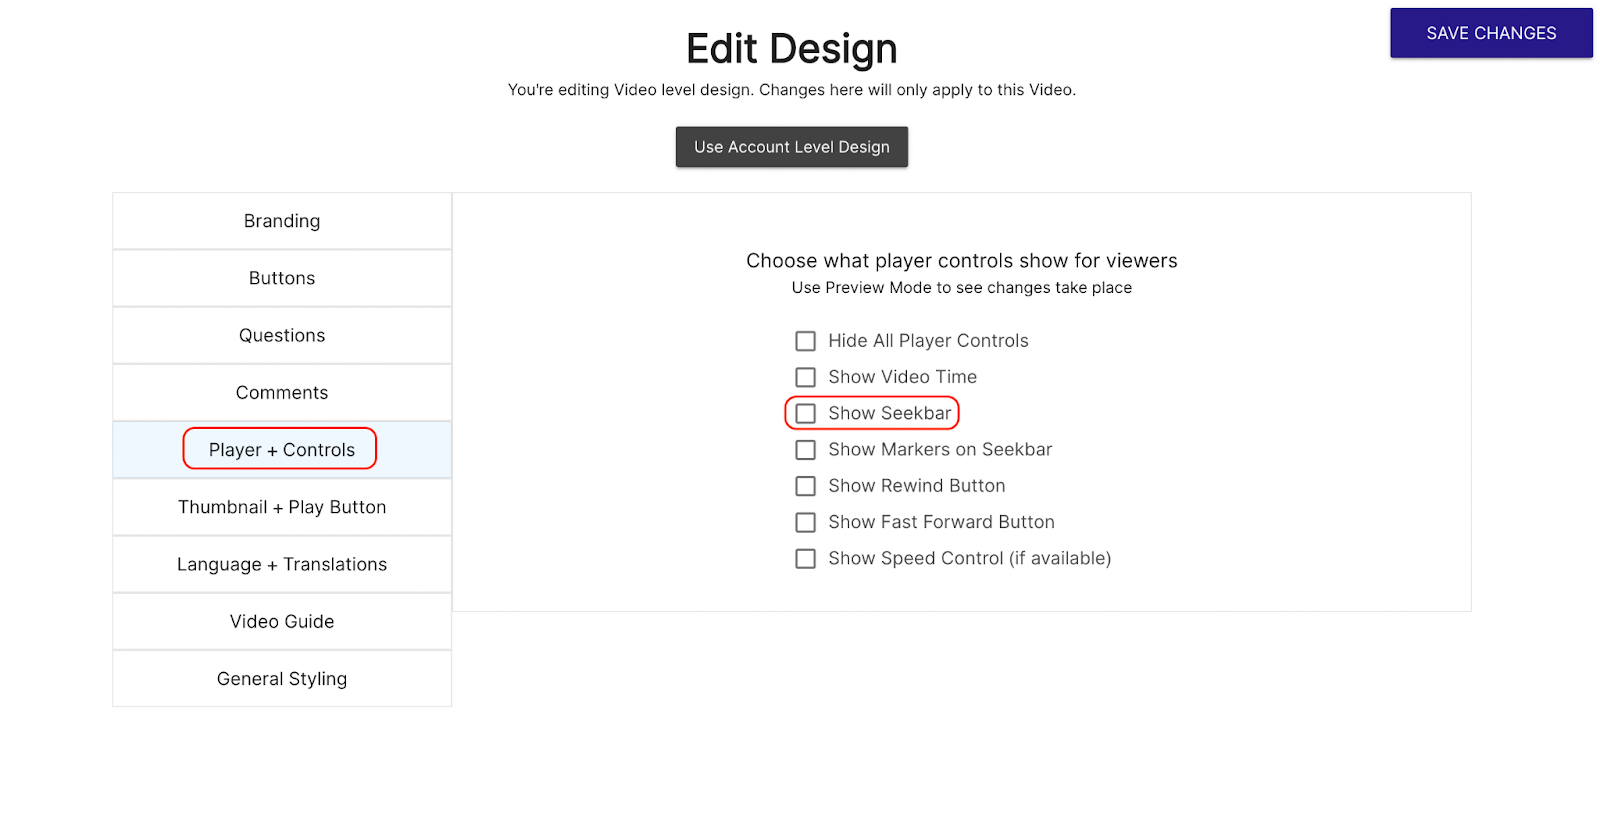Screen dimensions: 1600x822
Task: Switch to Language + Translations tab
Action: 282,564
